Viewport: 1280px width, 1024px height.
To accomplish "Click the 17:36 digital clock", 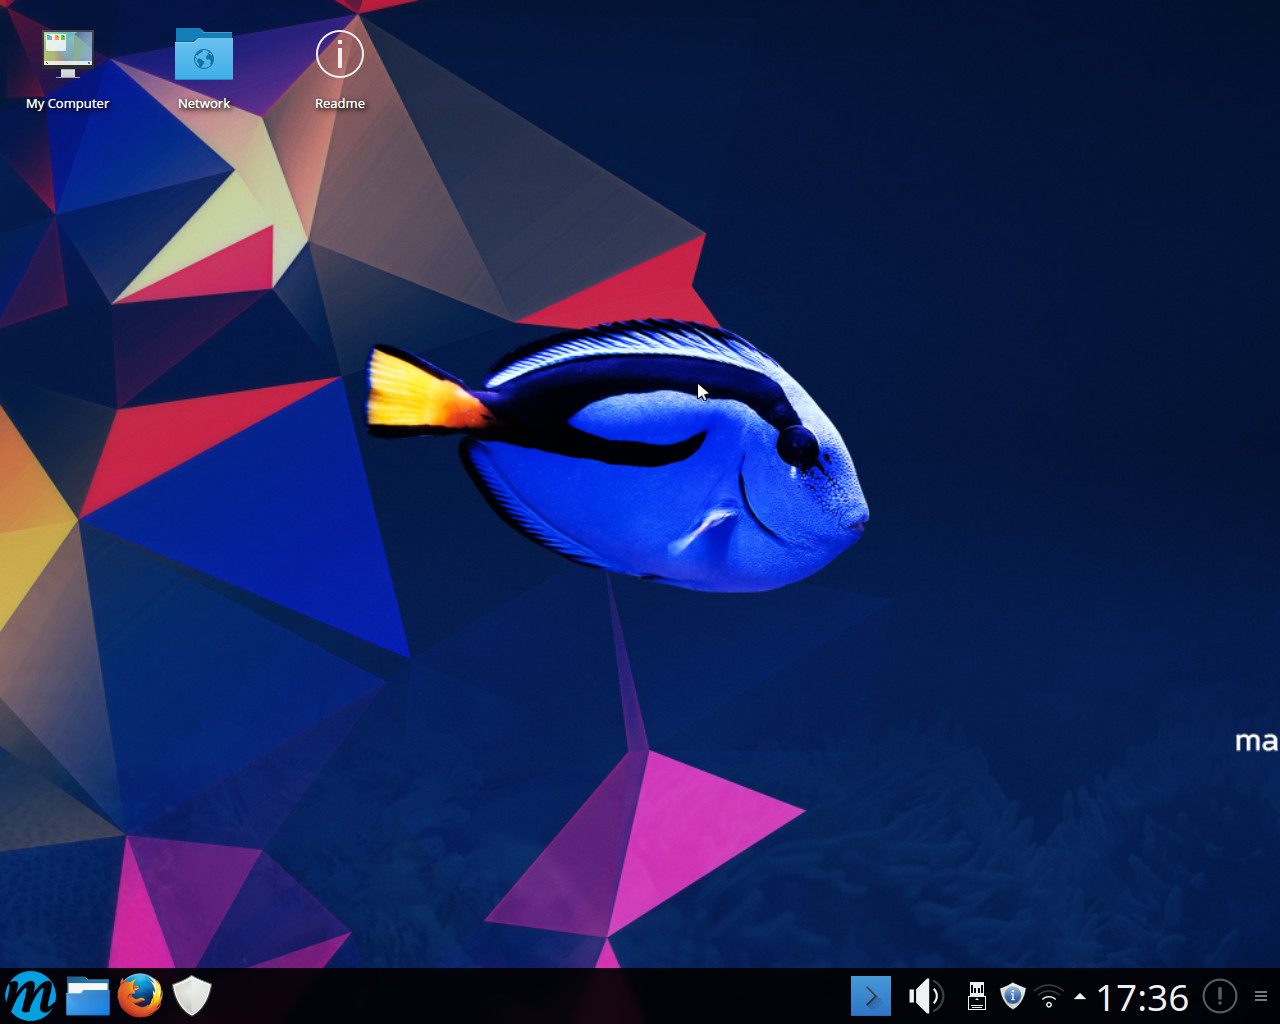I will (1143, 997).
